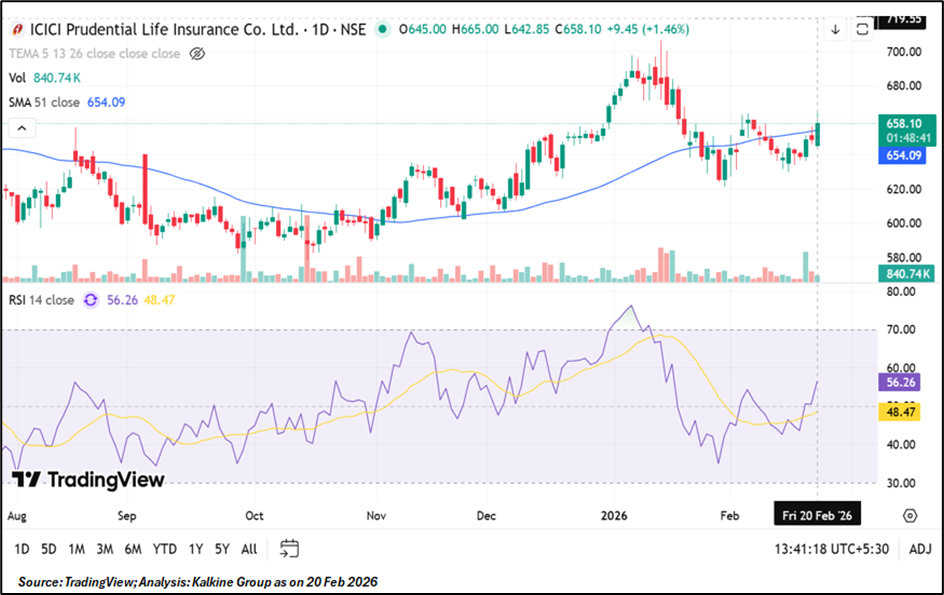Image resolution: width=944 pixels, height=595 pixels.
Task: Choose the 5Y time range
Action: click(x=222, y=548)
